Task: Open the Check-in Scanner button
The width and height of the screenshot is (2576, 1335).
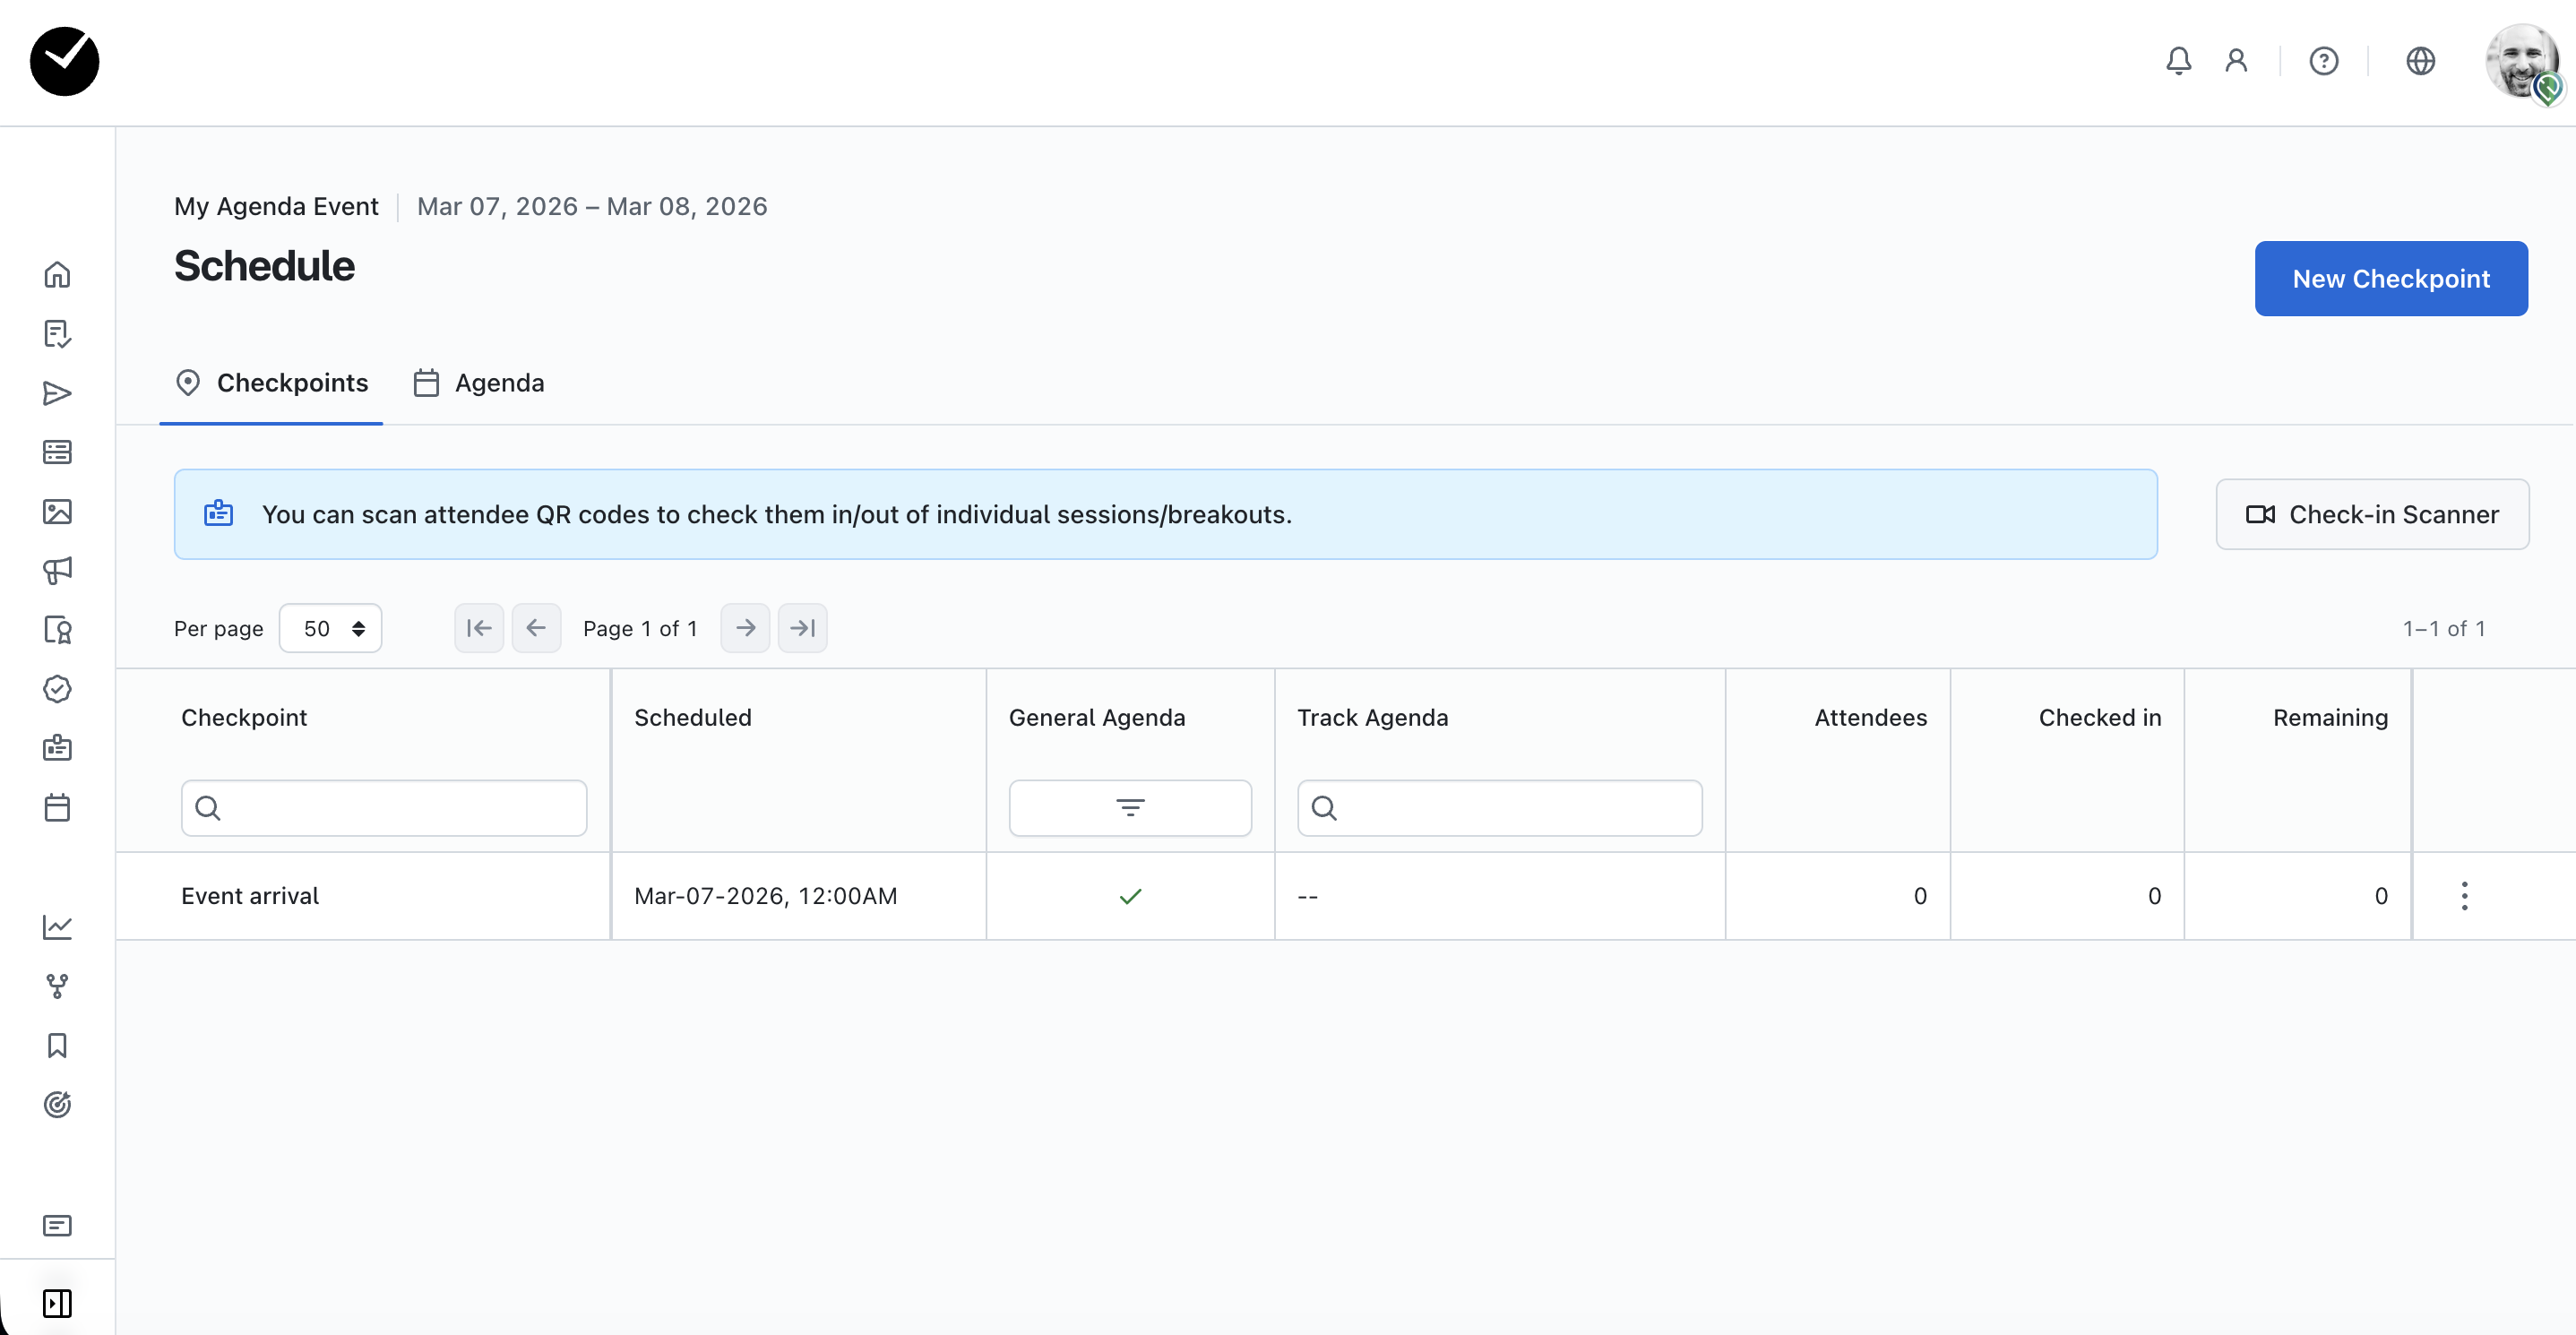Action: pos(2371,514)
